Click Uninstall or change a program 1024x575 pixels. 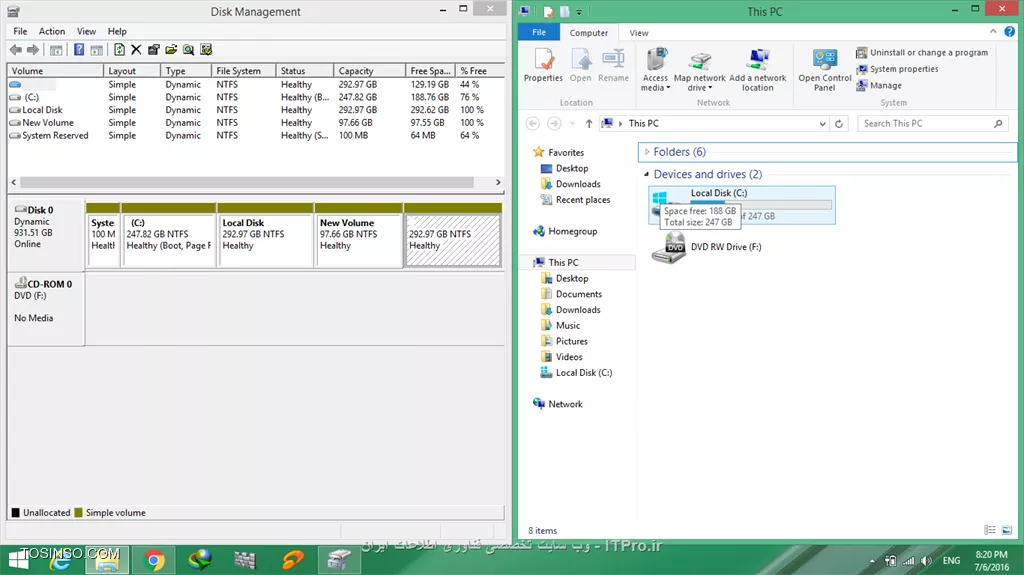[x=922, y=52]
